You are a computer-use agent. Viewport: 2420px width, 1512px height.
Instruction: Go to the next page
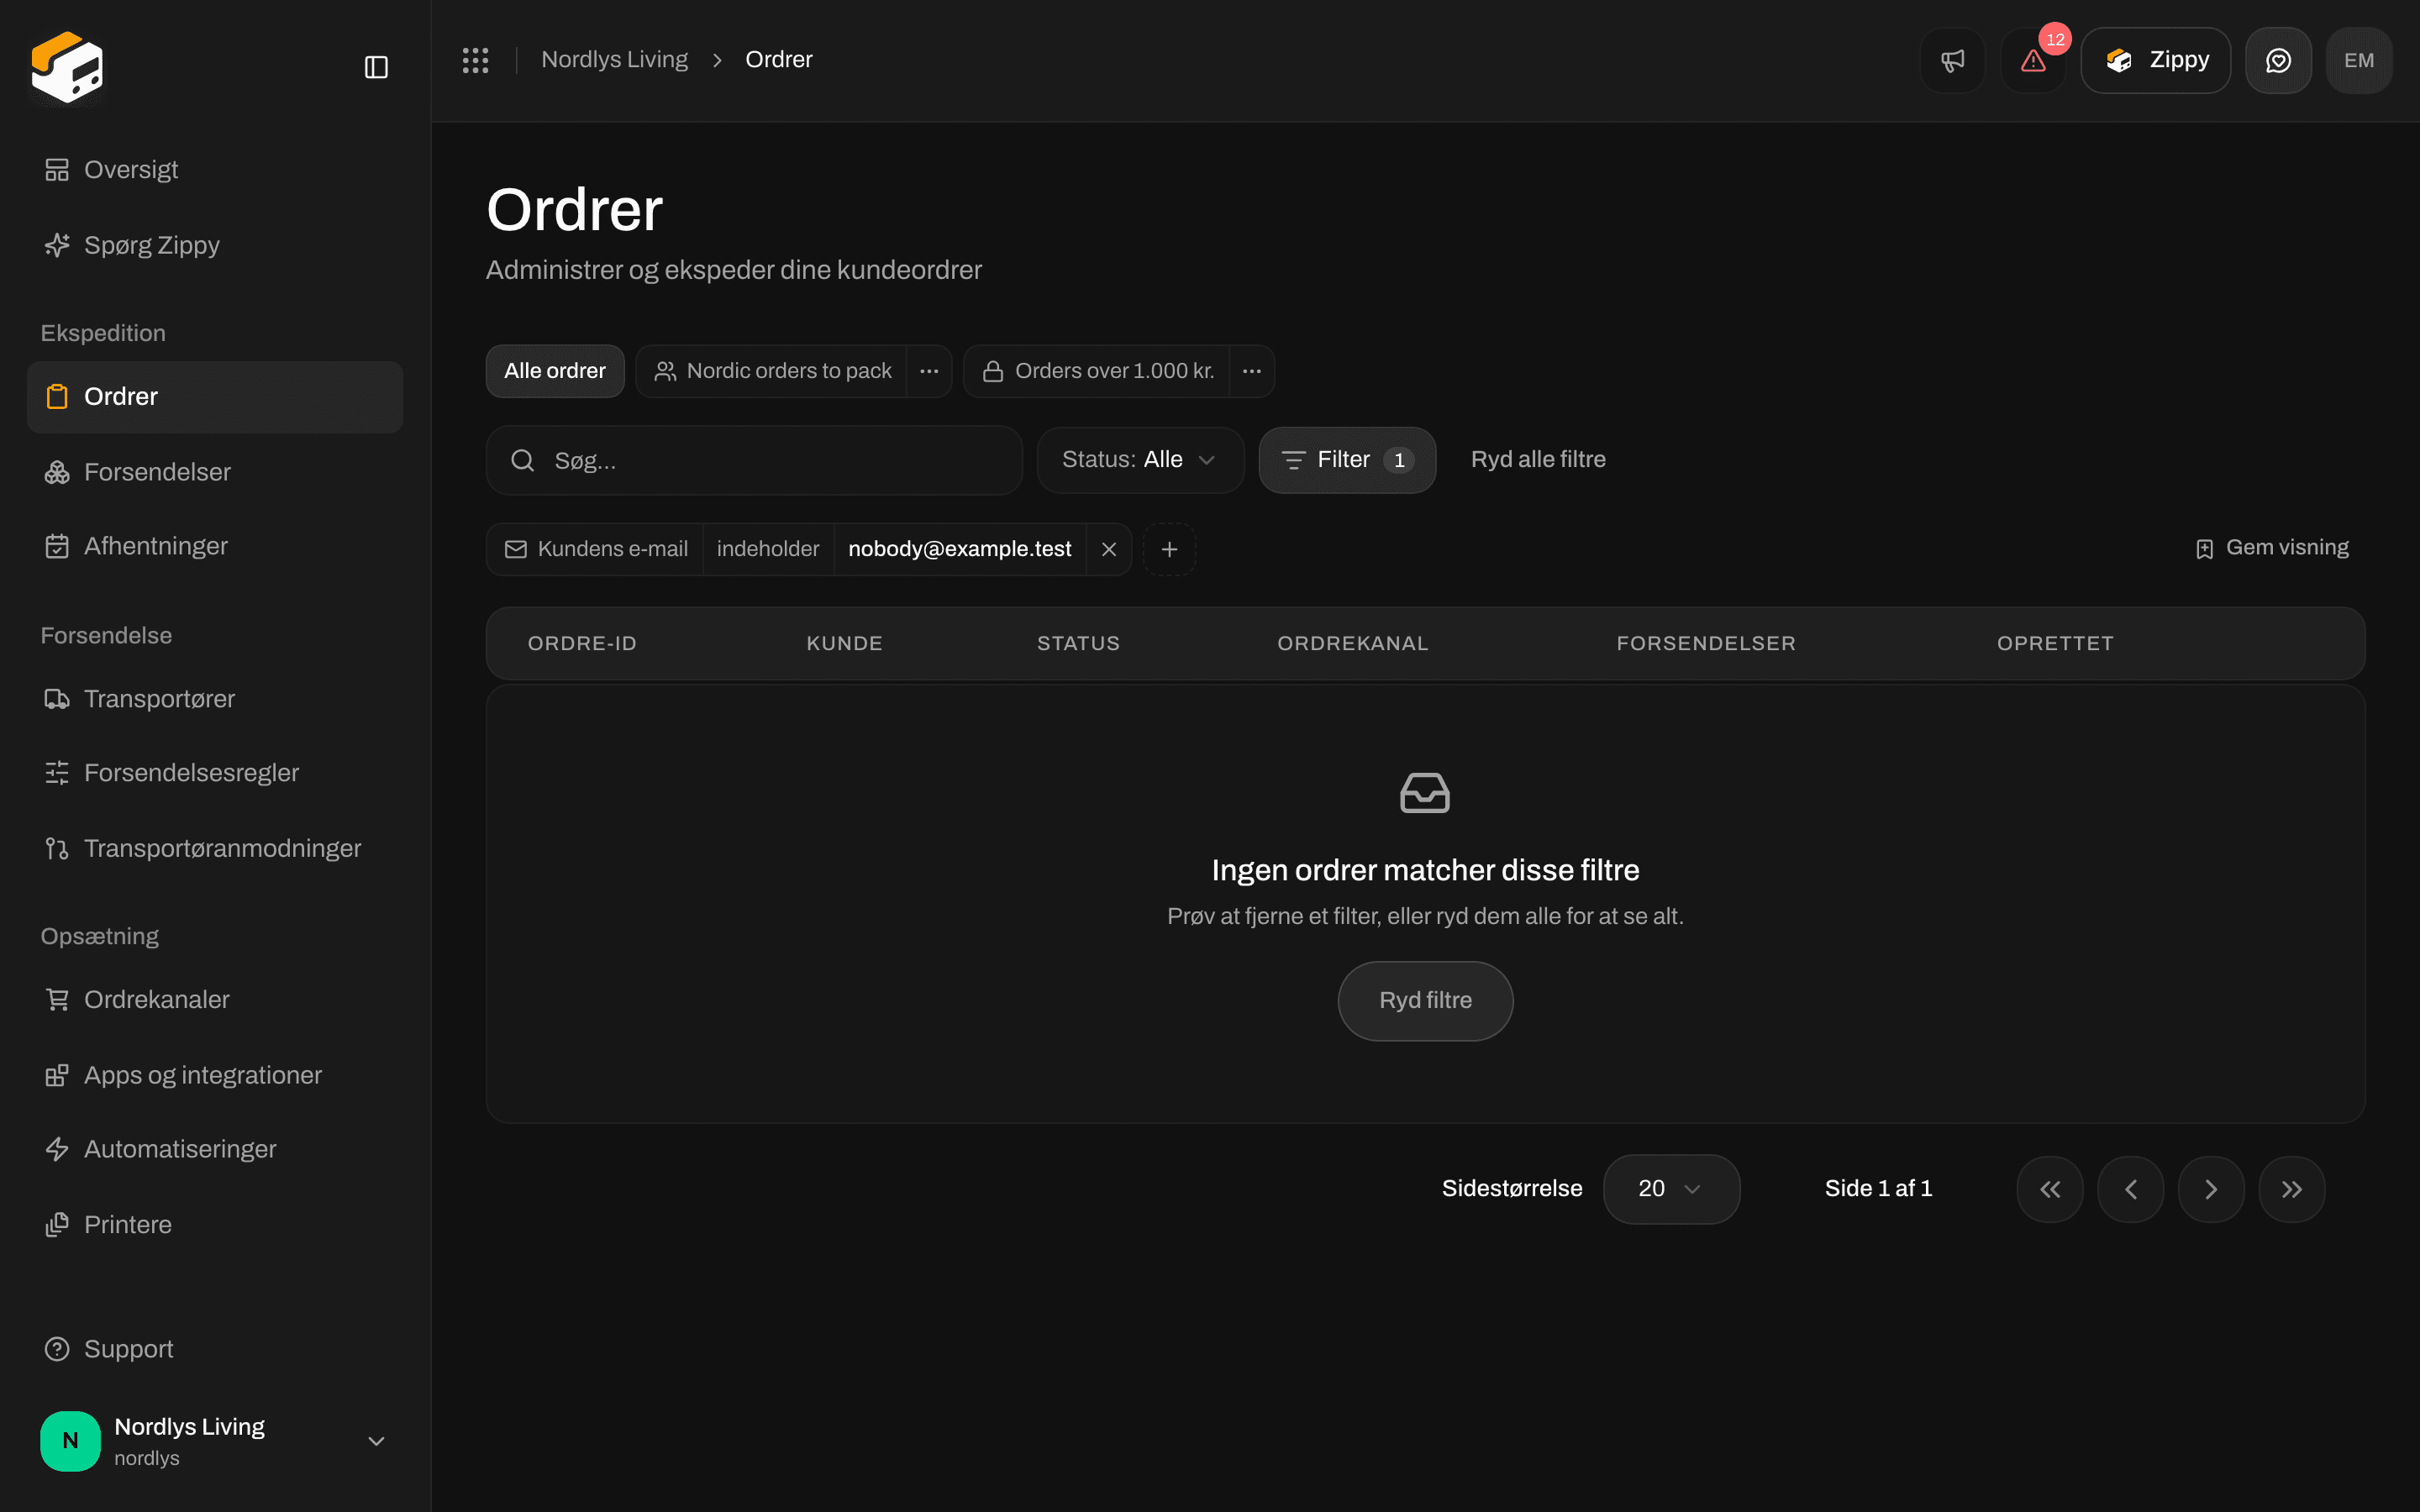[x=2211, y=1189]
